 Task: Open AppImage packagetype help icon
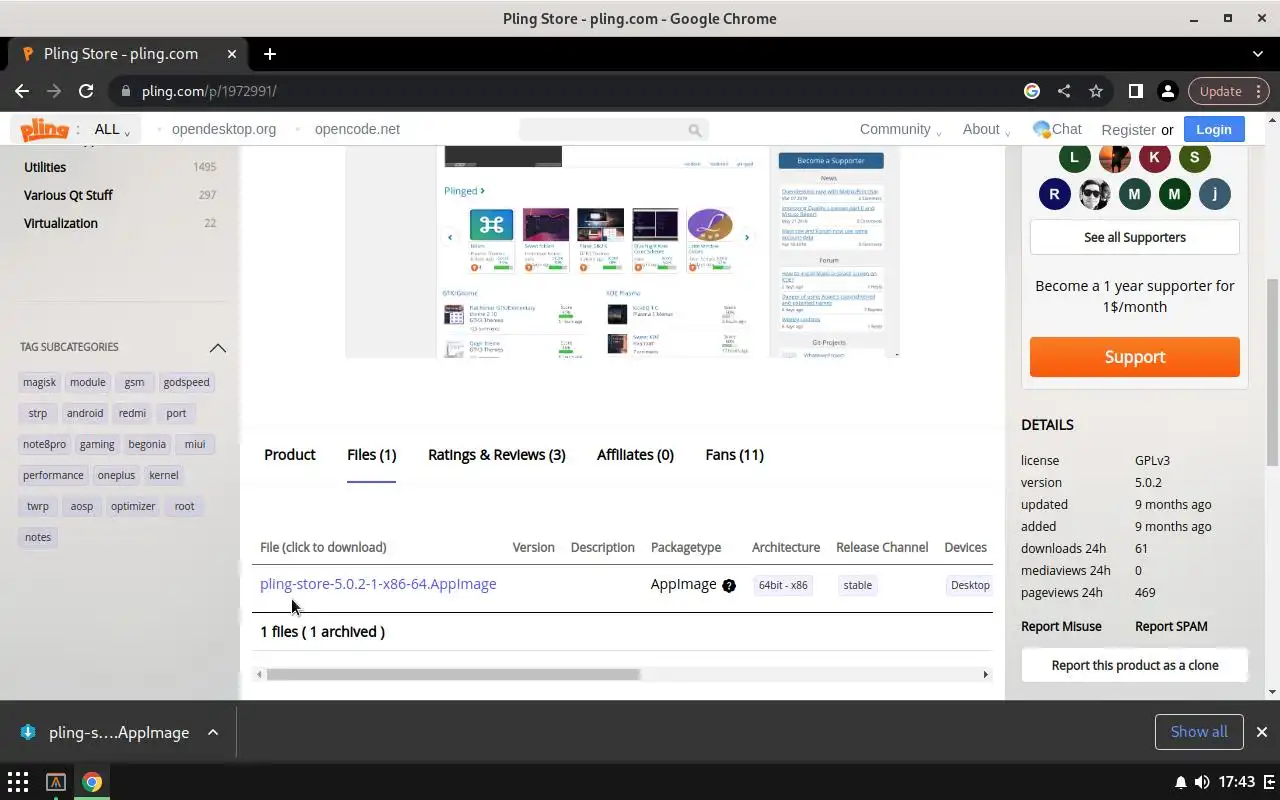click(729, 586)
